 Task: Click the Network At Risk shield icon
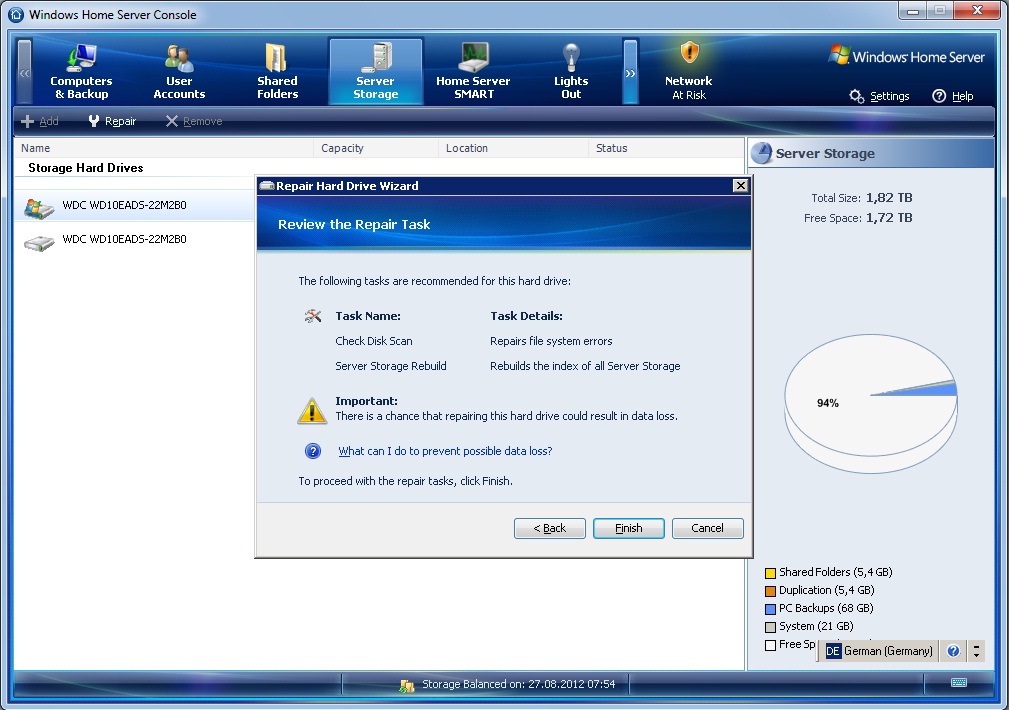click(x=689, y=53)
